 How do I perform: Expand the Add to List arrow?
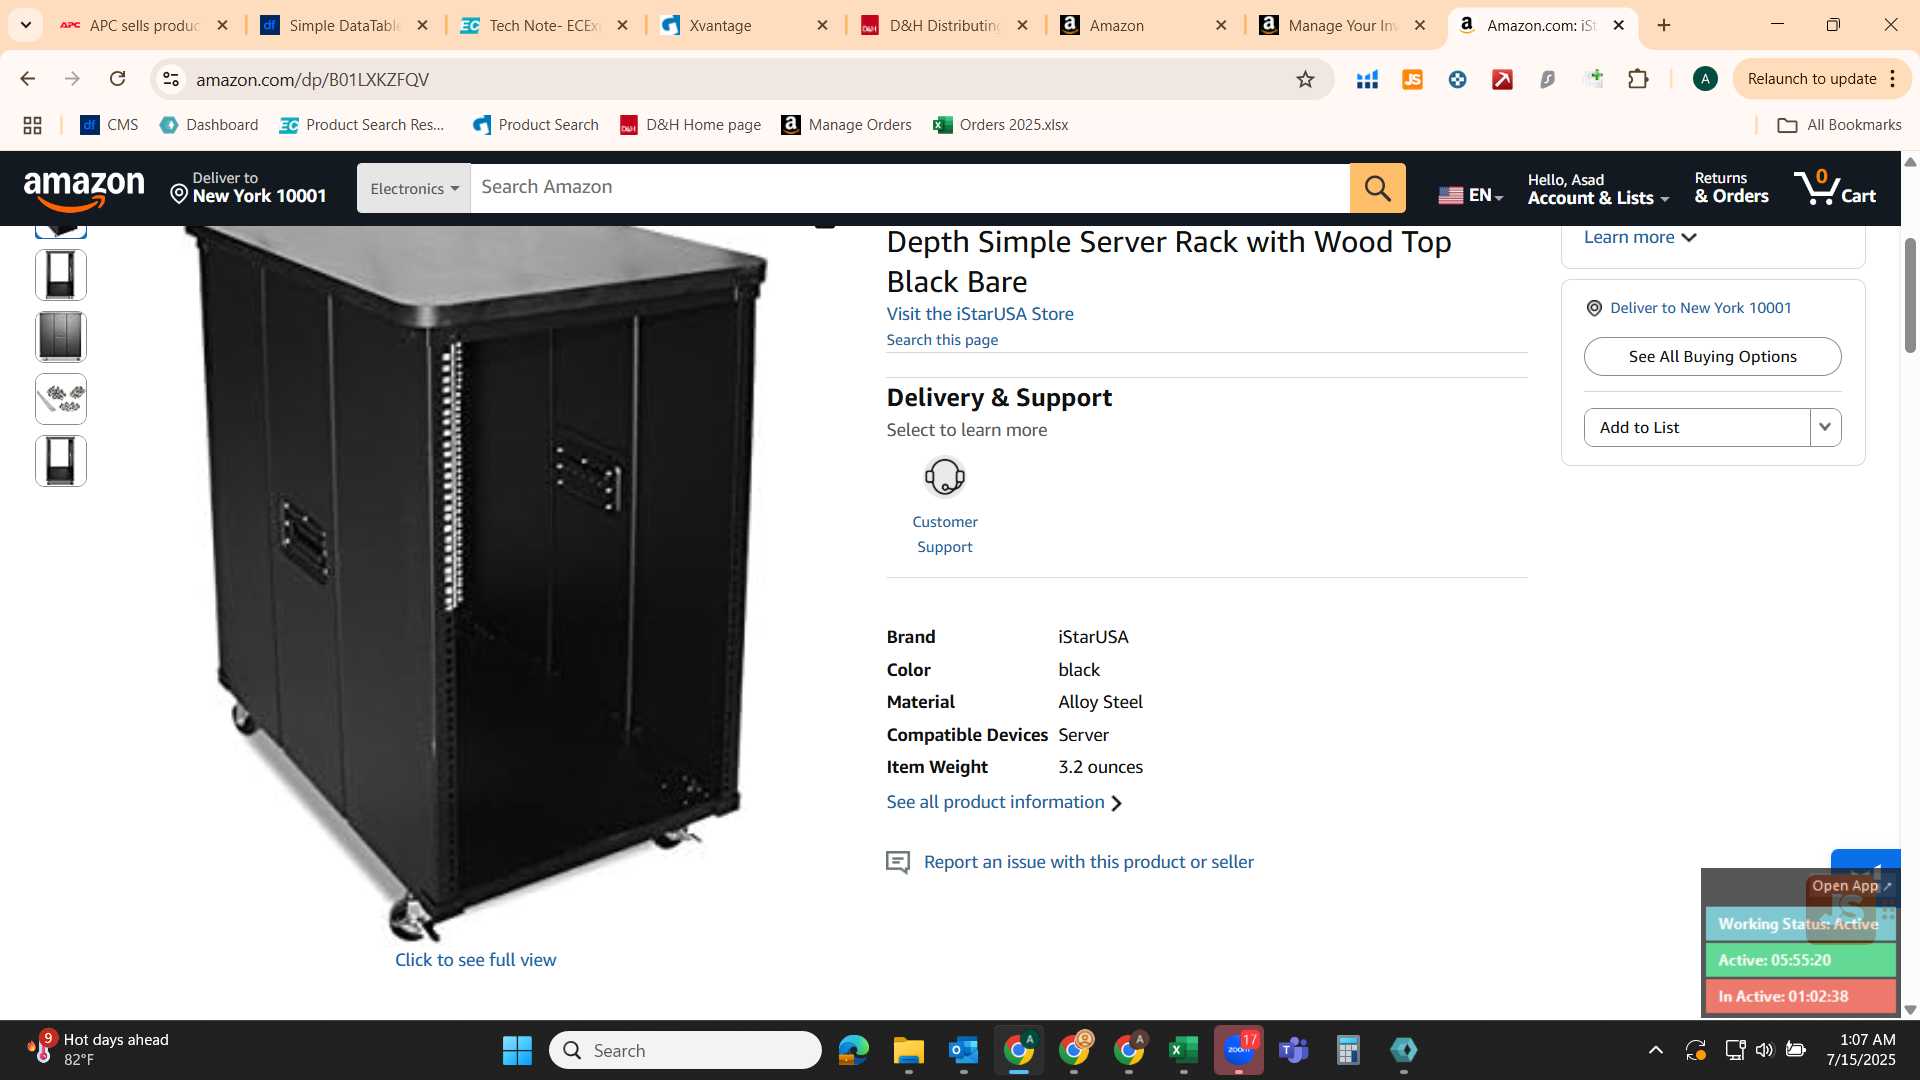[1825, 427]
